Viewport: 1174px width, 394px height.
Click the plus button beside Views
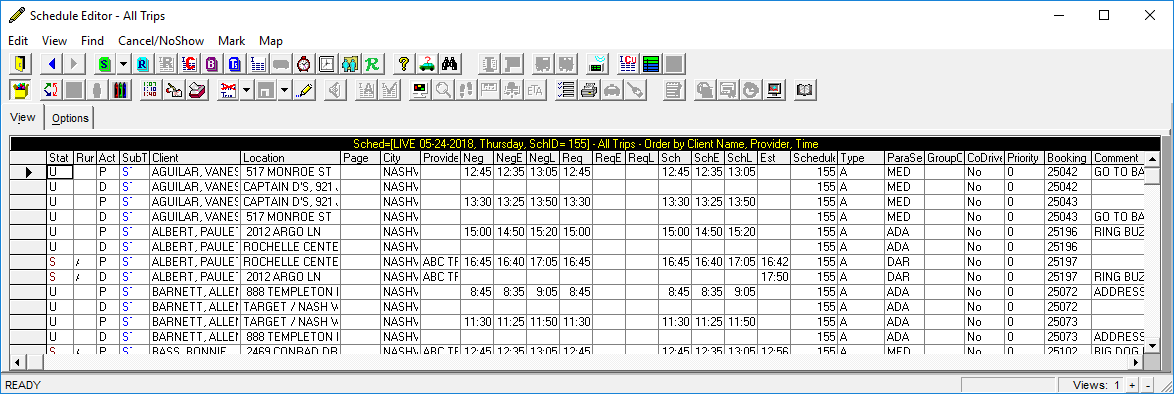(1132, 385)
